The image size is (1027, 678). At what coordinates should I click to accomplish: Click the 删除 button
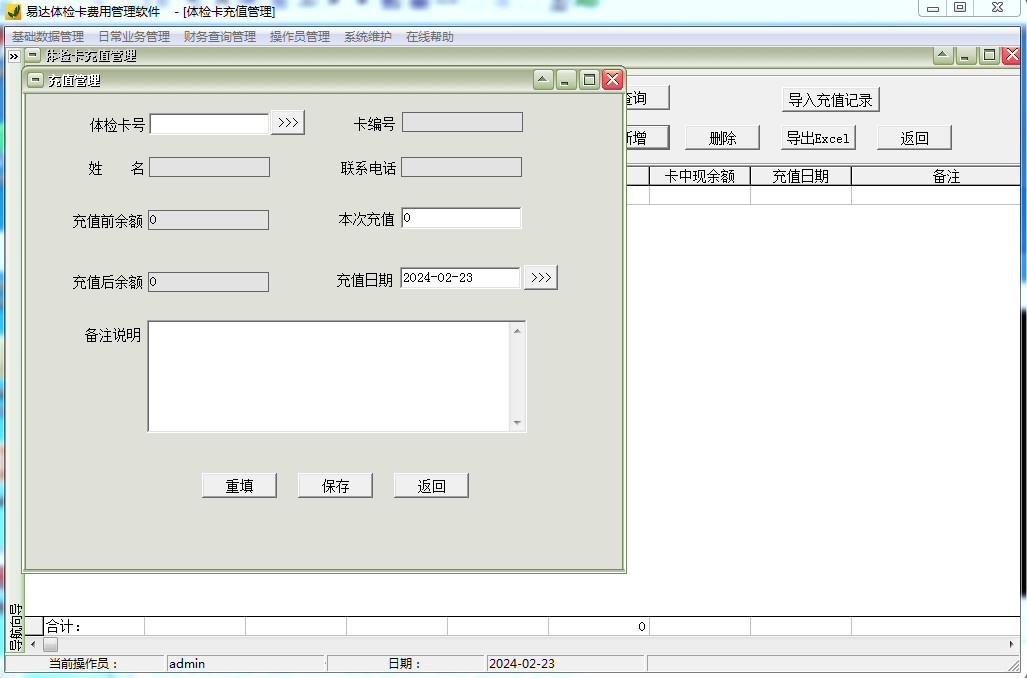click(x=722, y=138)
